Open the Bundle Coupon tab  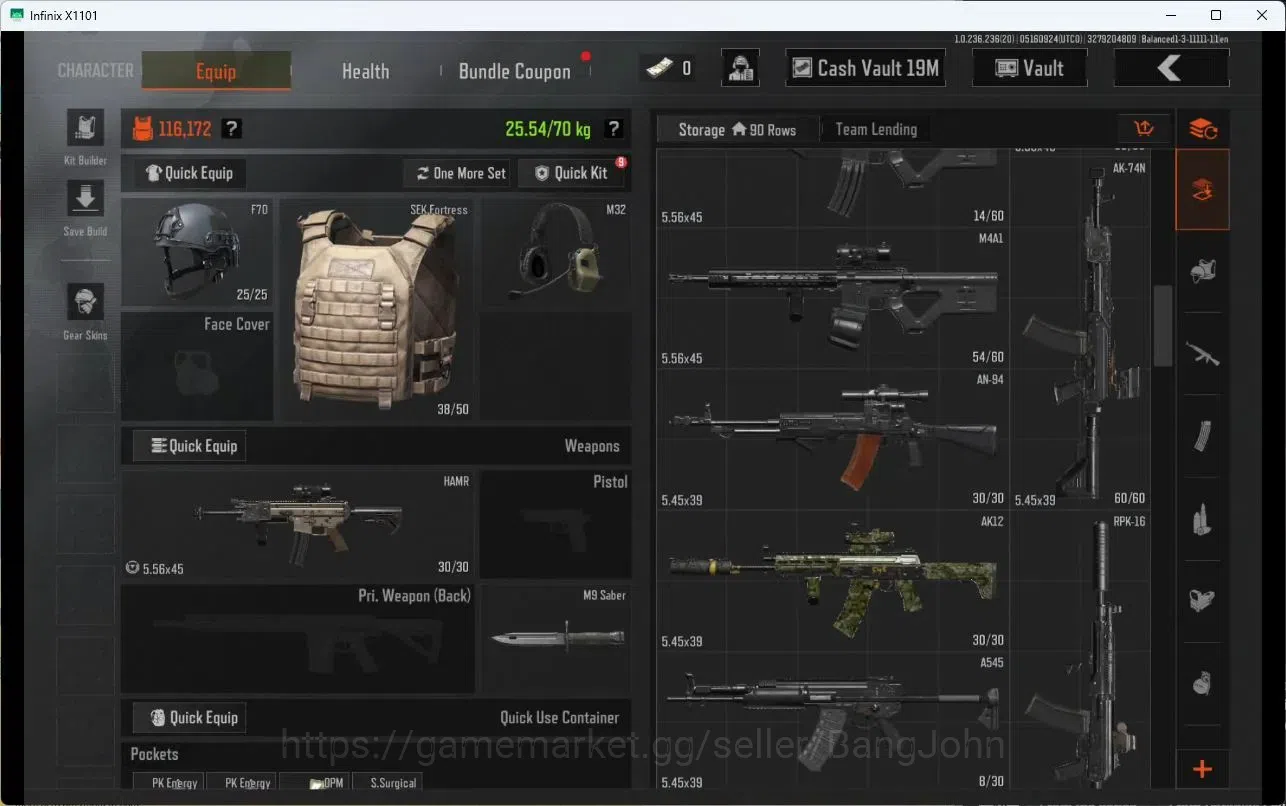(514, 71)
